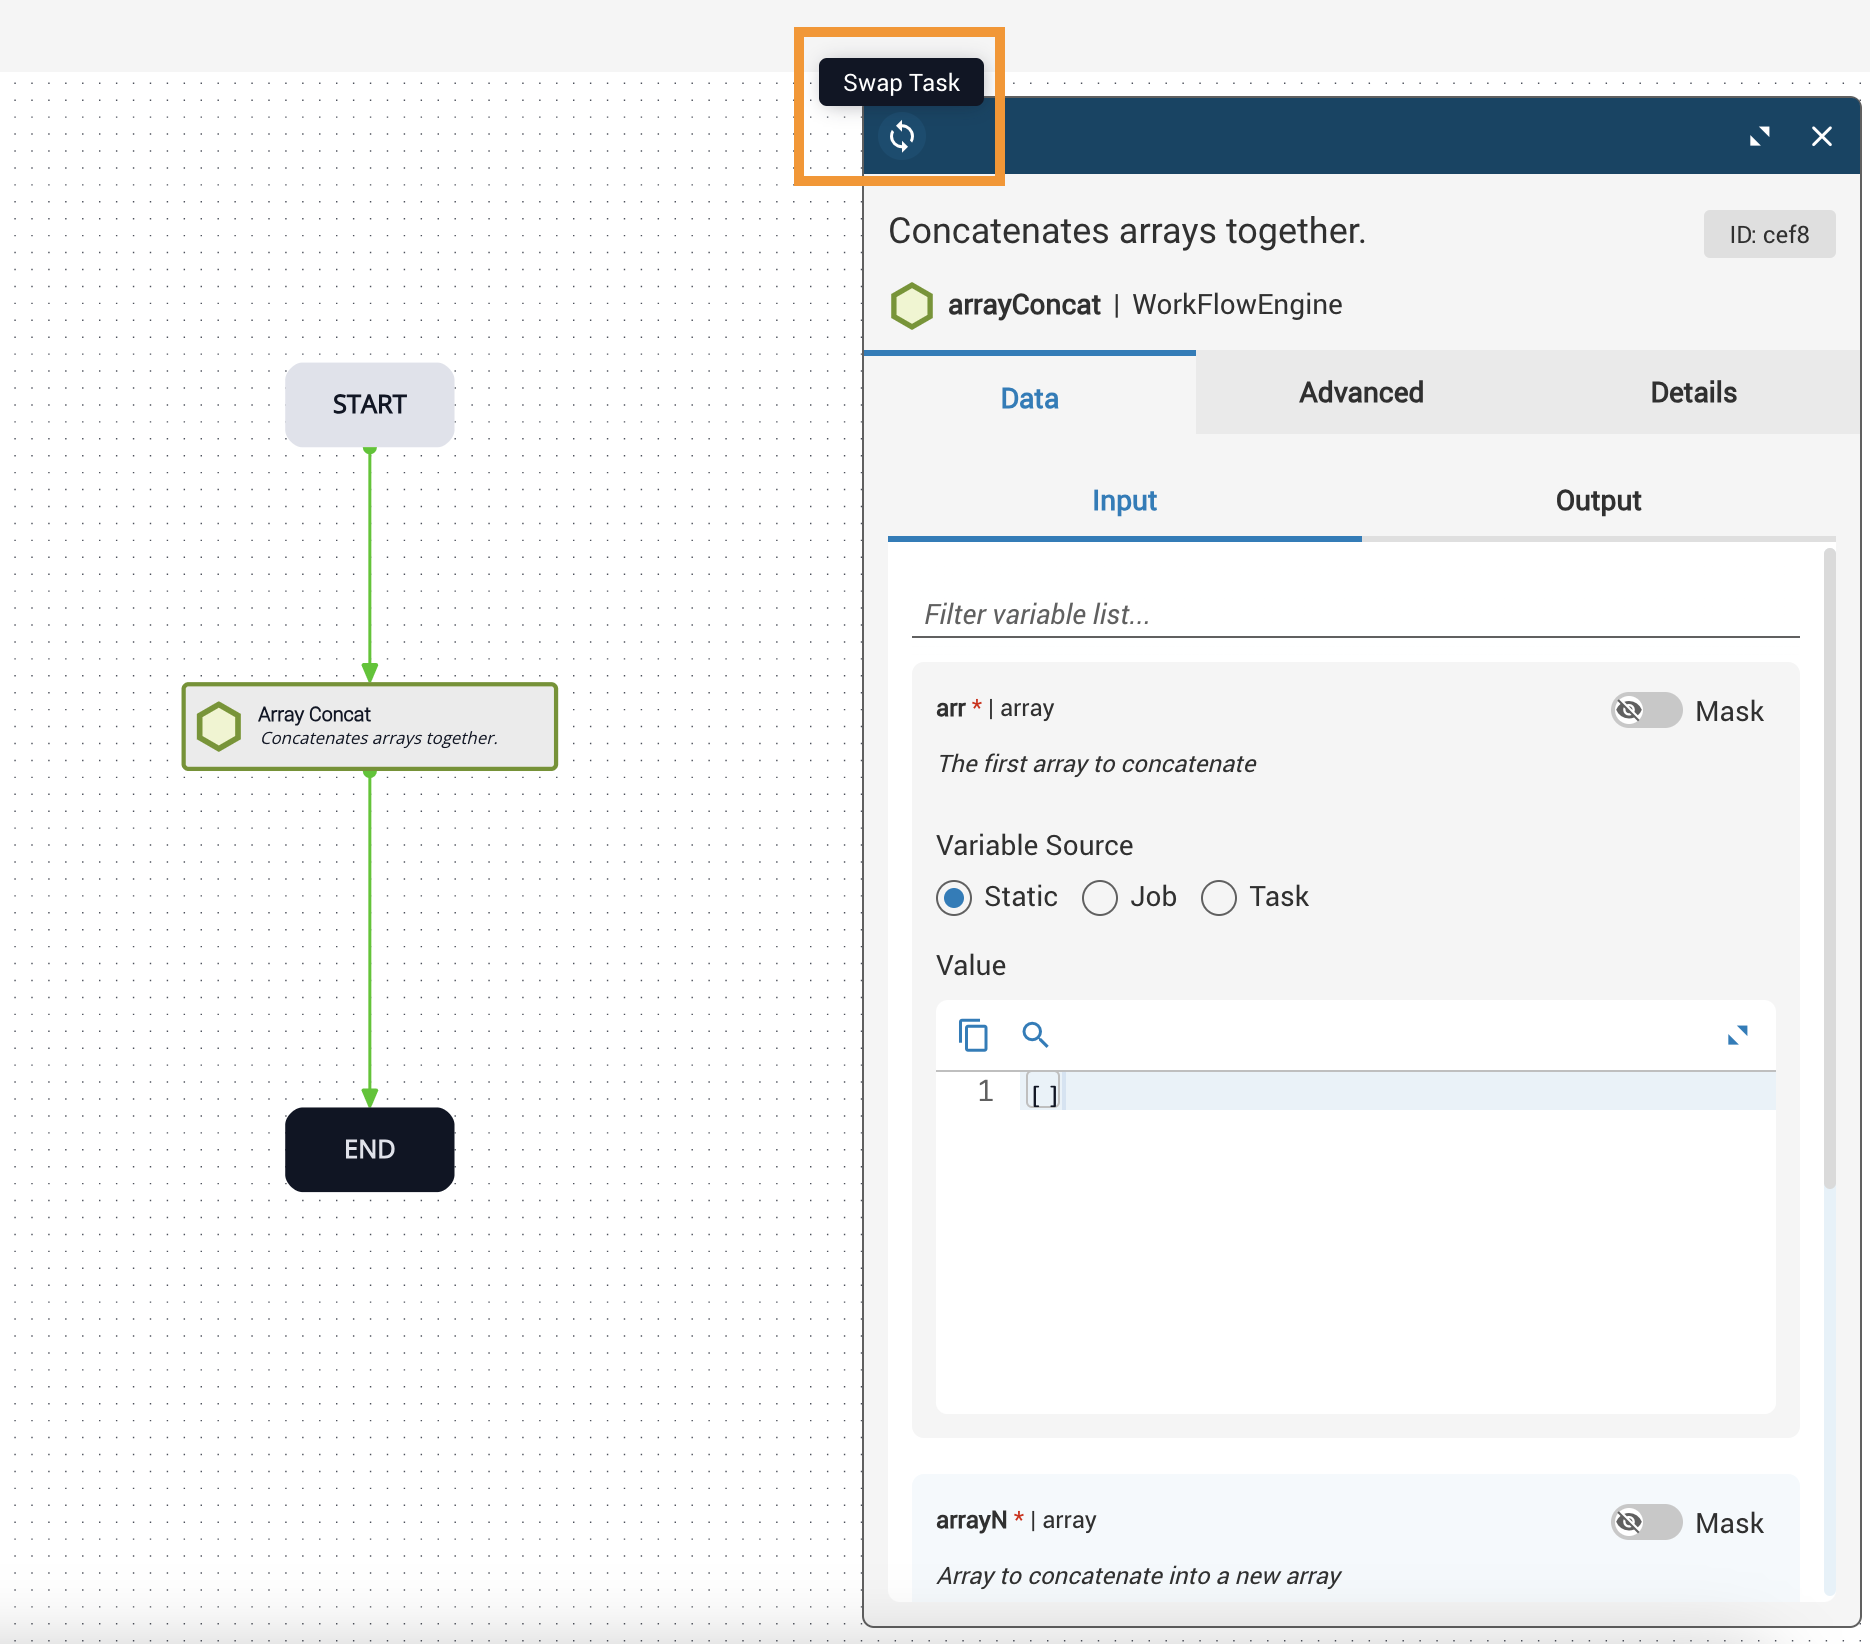
Task: Expand the task panel to full screen
Action: coord(1759,136)
